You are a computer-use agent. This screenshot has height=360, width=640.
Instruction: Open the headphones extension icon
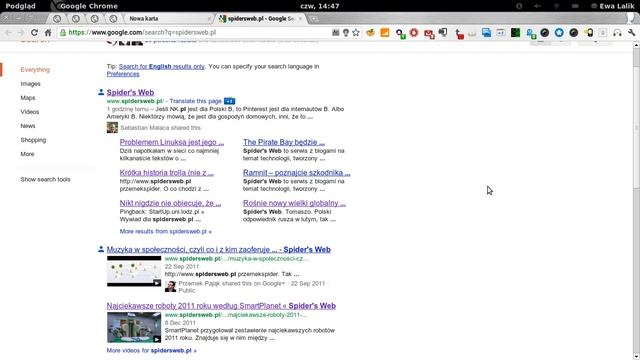pos(617,33)
